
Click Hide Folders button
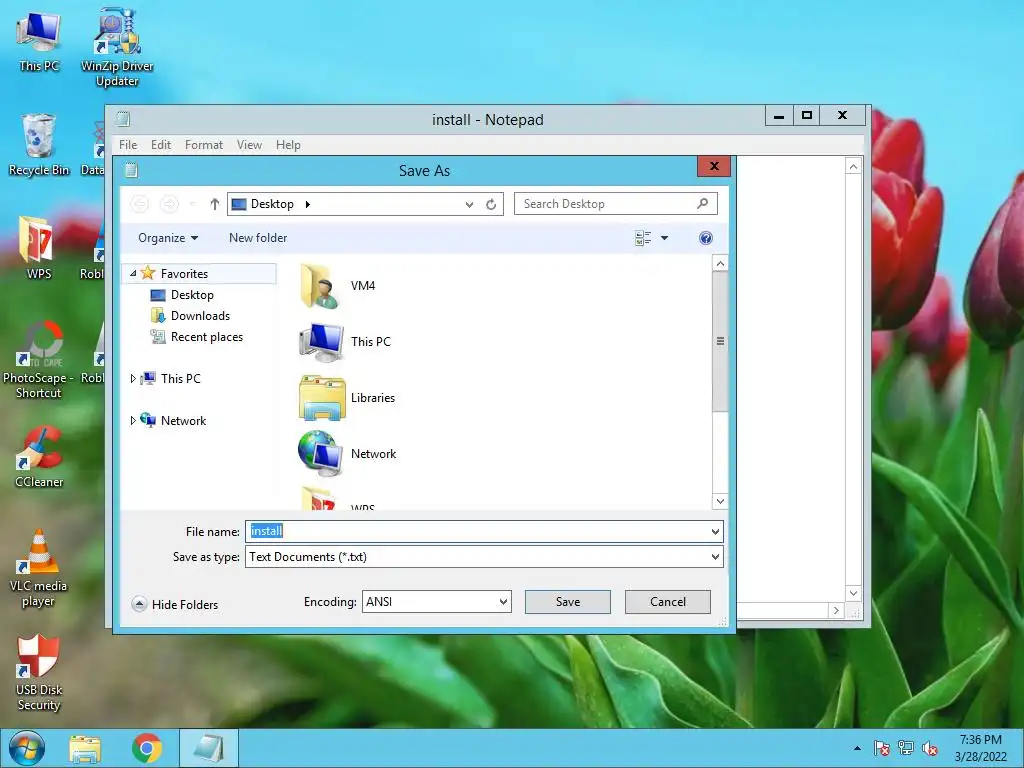[x=174, y=605]
